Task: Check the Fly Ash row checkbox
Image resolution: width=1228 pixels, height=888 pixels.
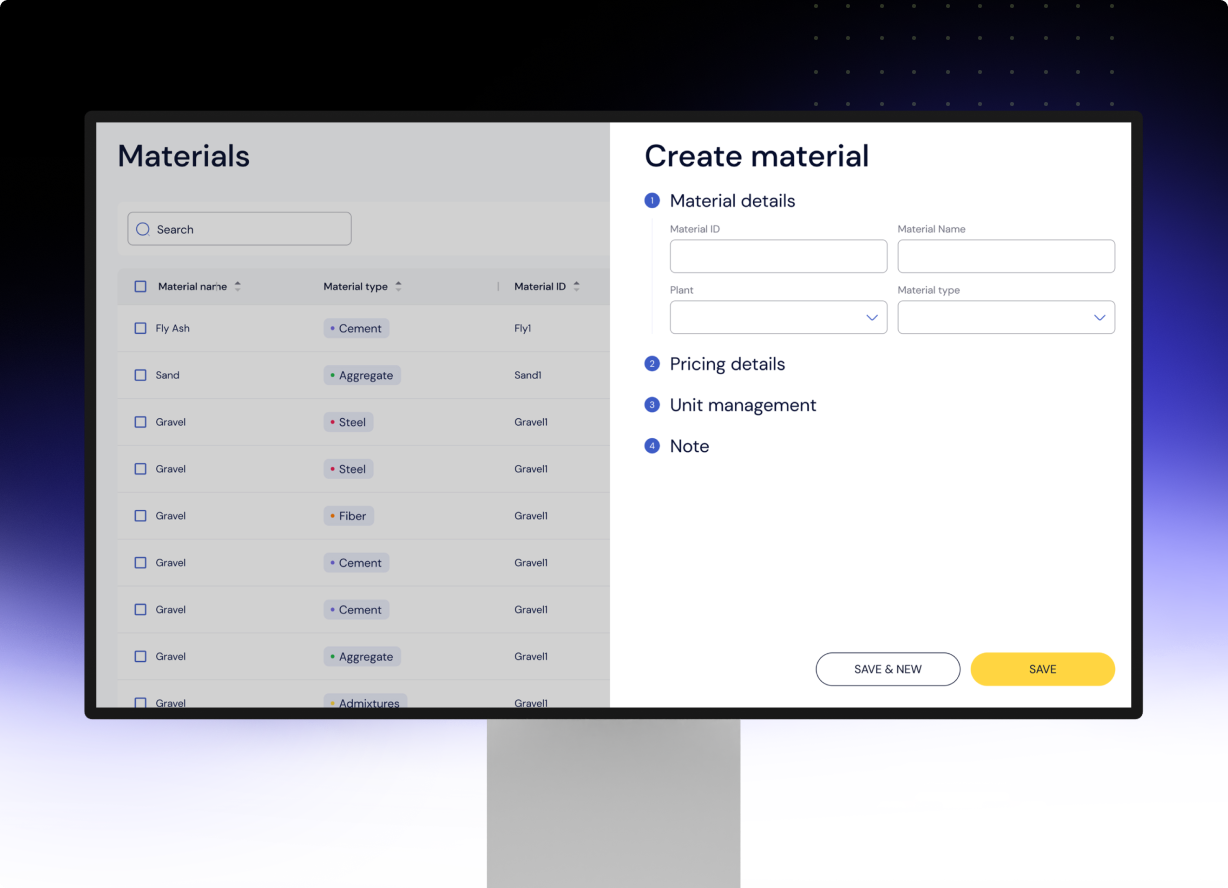Action: [140, 328]
